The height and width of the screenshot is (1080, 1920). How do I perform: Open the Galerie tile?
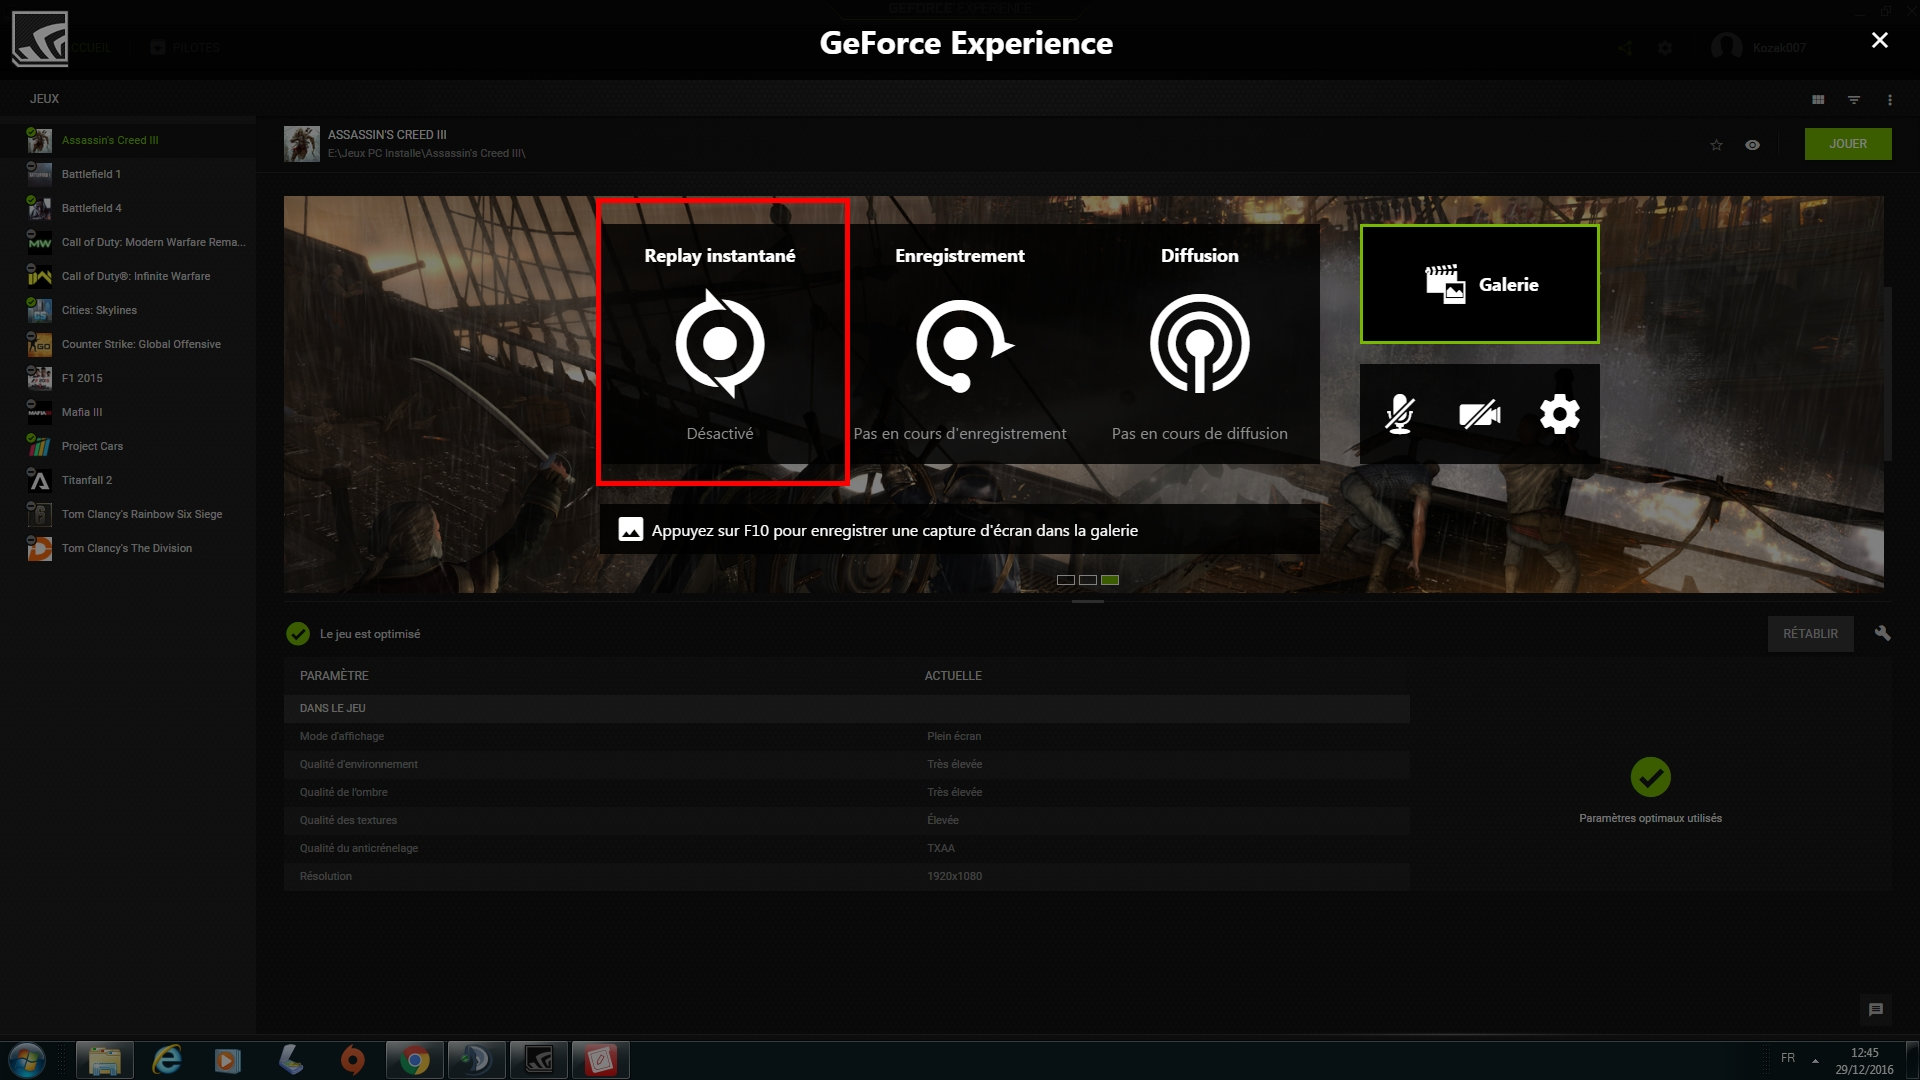[x=1479, y=284]
